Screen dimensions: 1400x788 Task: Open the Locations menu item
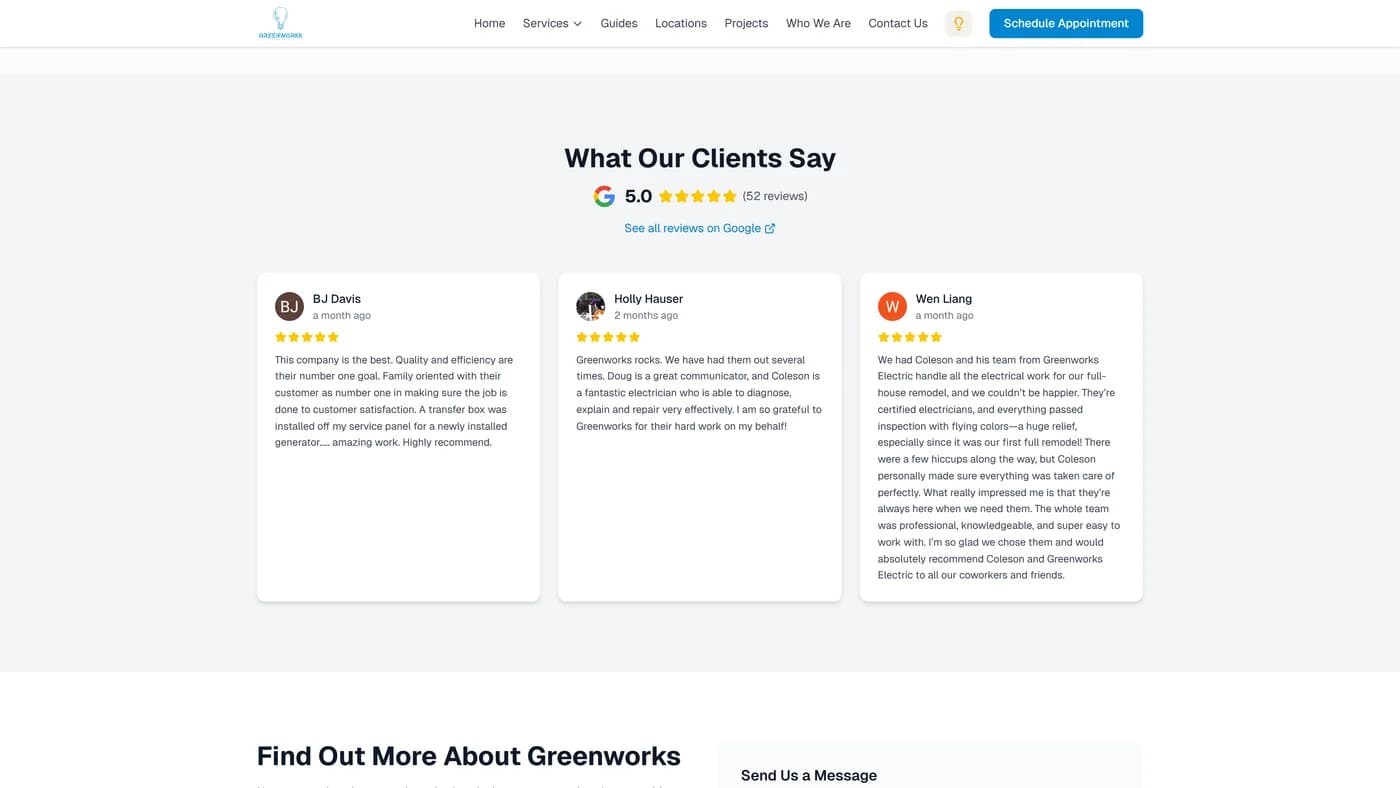pyautogui.click(x=680, y=22)
